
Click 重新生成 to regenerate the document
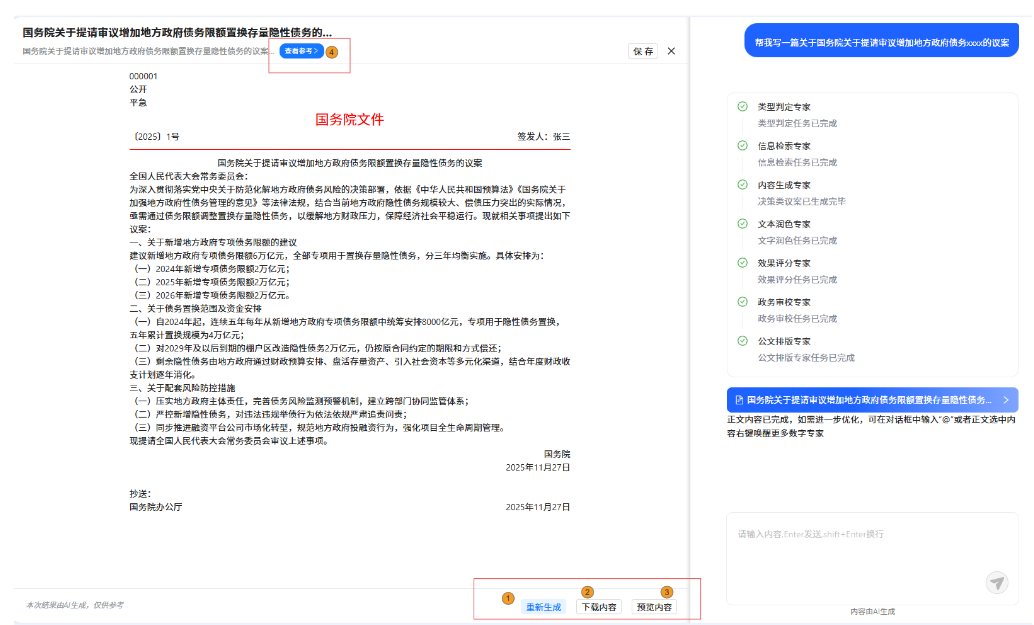tap(544, 607)
